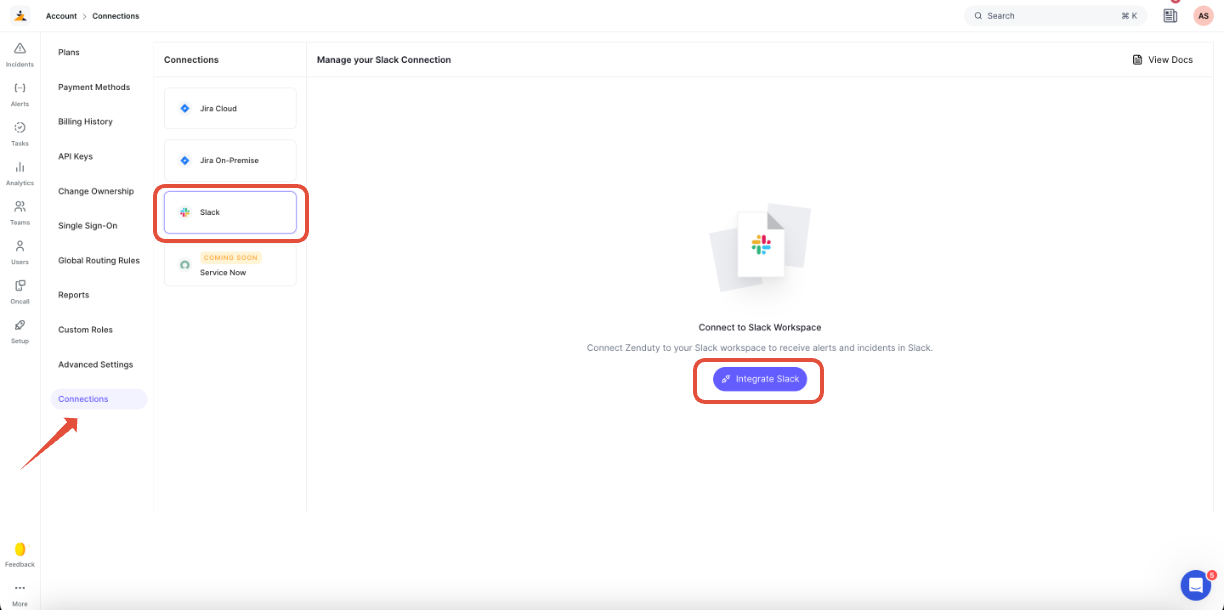Open the notifications icon near the avatar
Screen dimensions: 1224x610
tap(1169, 15)
